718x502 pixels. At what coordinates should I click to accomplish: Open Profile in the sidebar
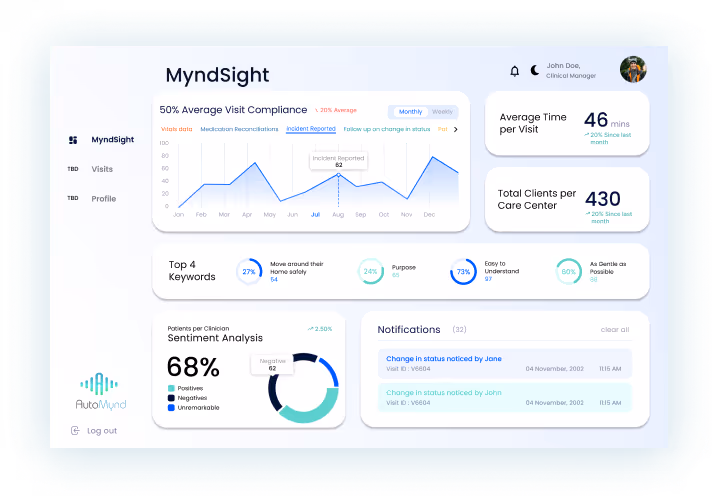(103, 199)
